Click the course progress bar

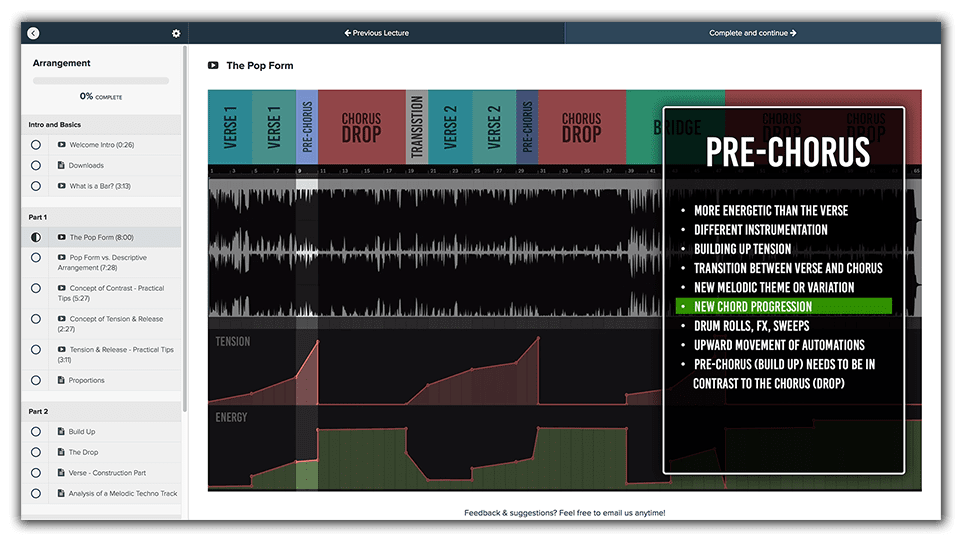coord(101,81)
